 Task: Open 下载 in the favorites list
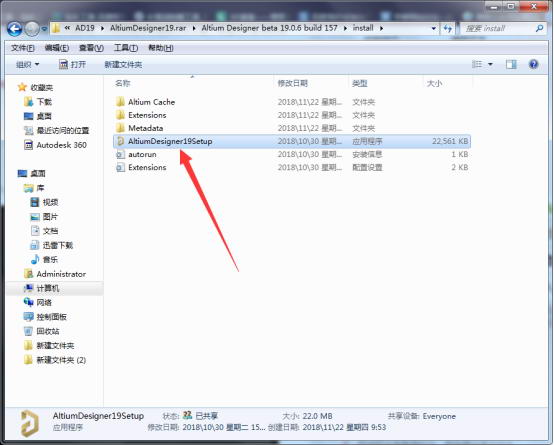(38, 102)
